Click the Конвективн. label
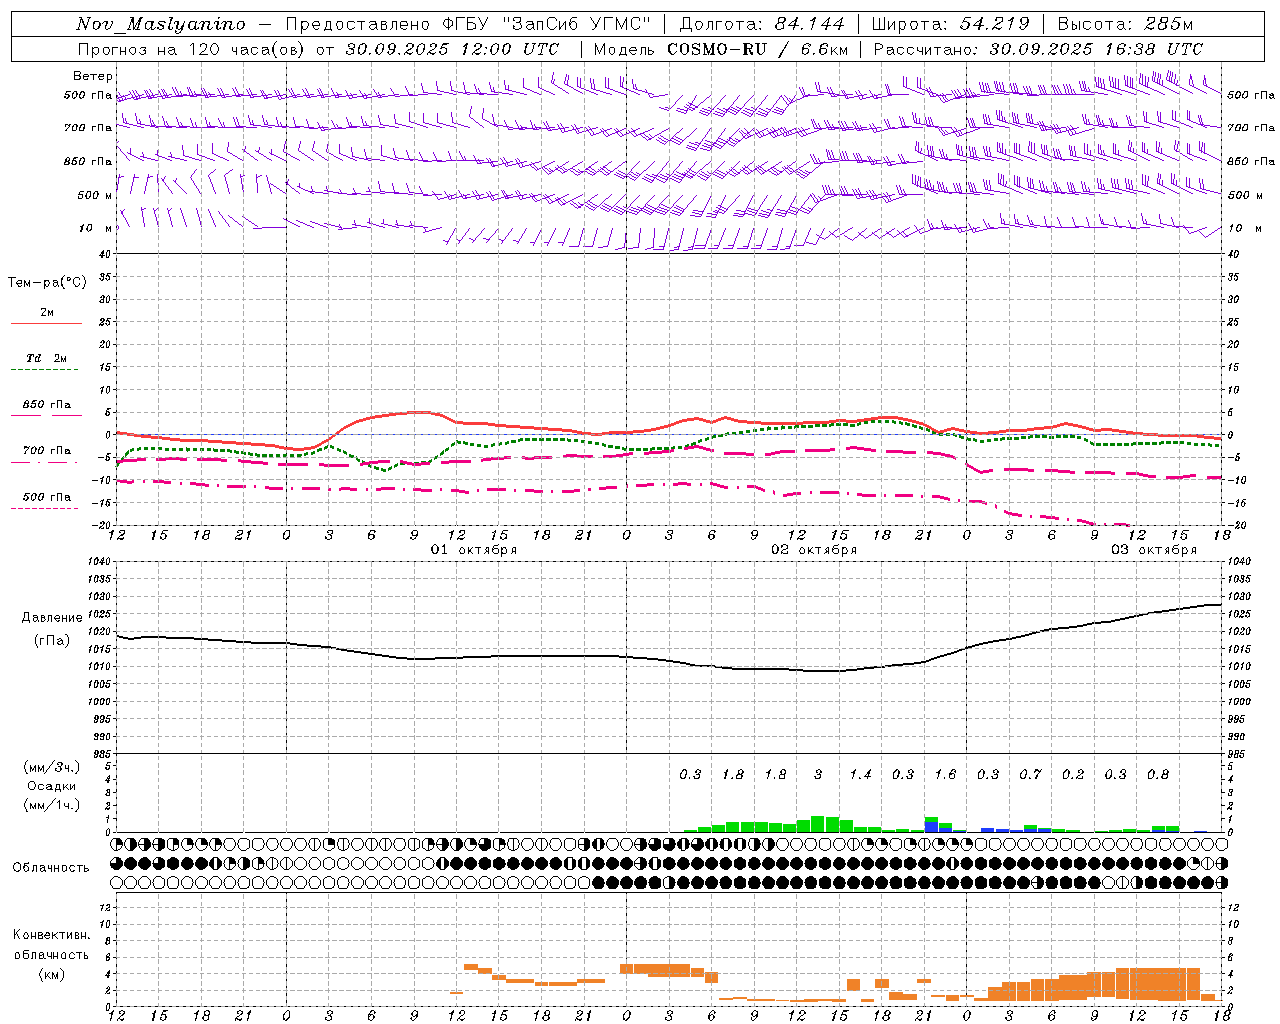Image resolution: width=1280 pixels, height=1024 pixels. (51, 935)
